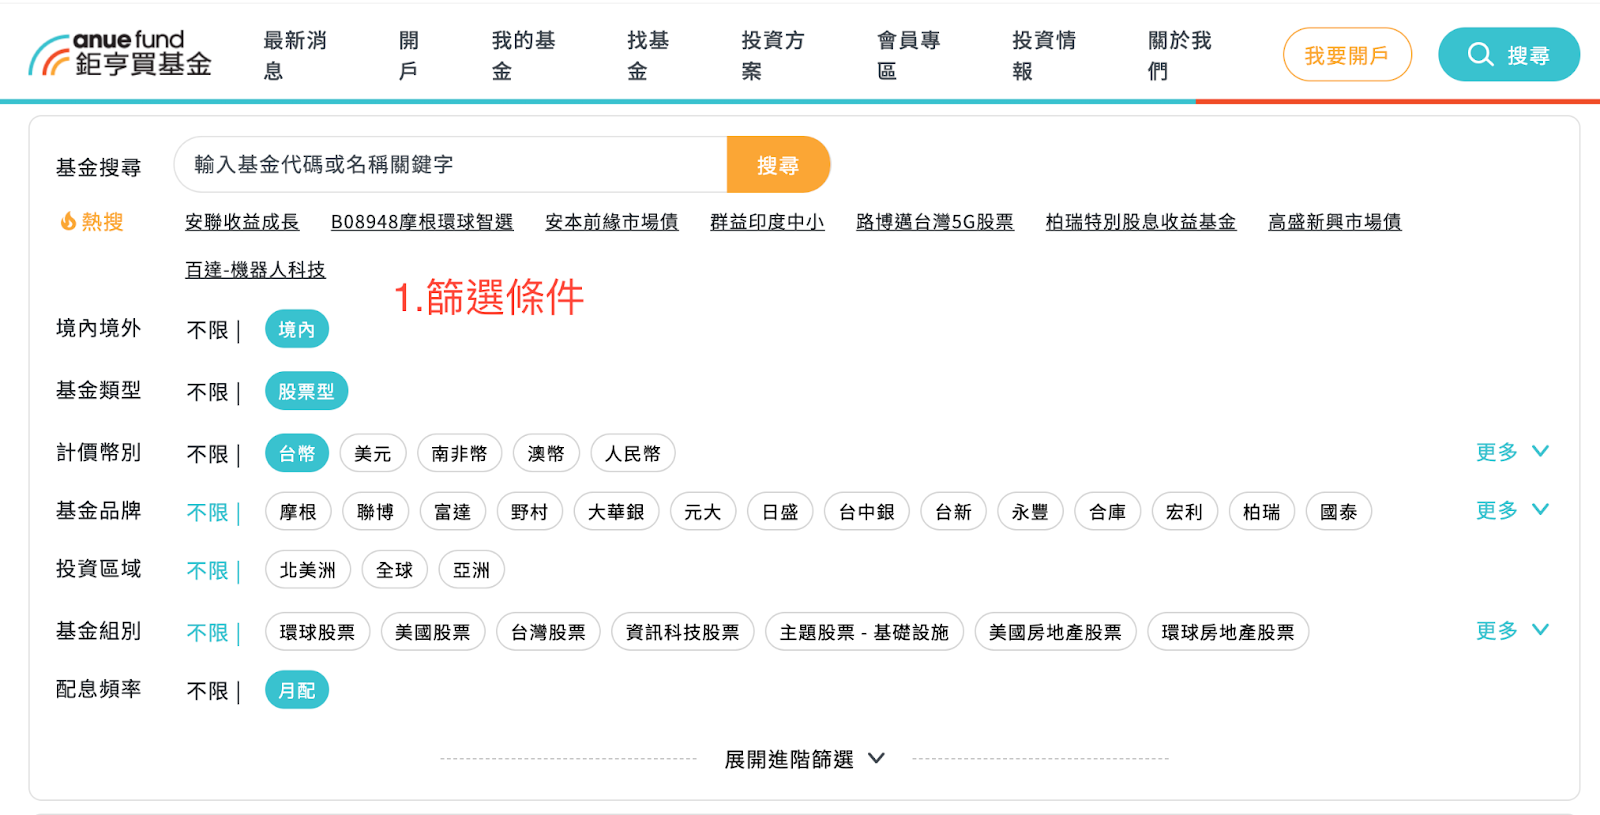Toggle the 台中銀 brand chip
The height and width of the screenshot is (815, 1600).
tap(867, 511)
